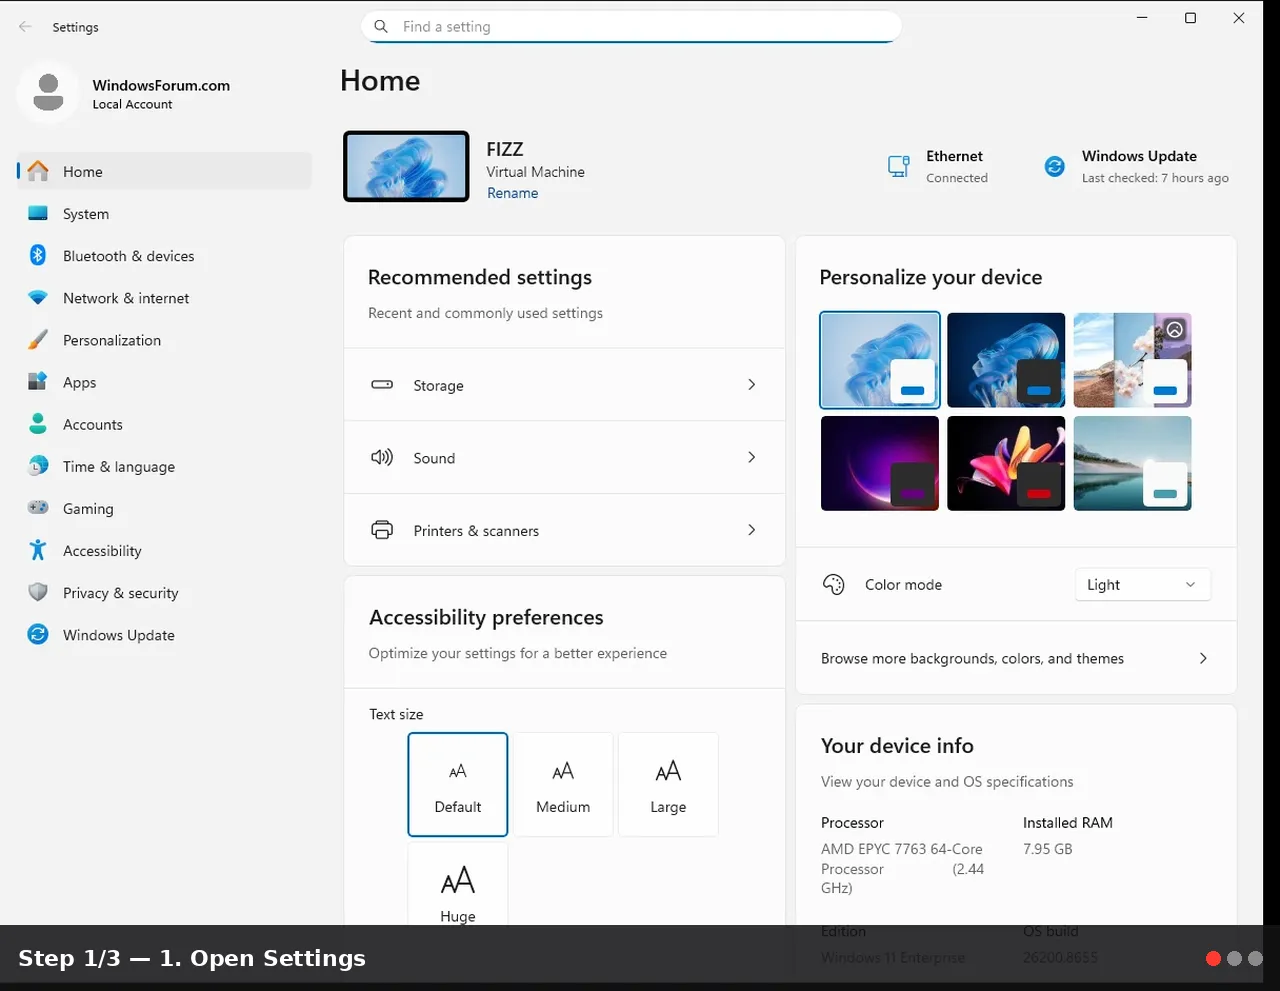Apply the red flower dark theme thumbnail

[x=1006, y=463]
